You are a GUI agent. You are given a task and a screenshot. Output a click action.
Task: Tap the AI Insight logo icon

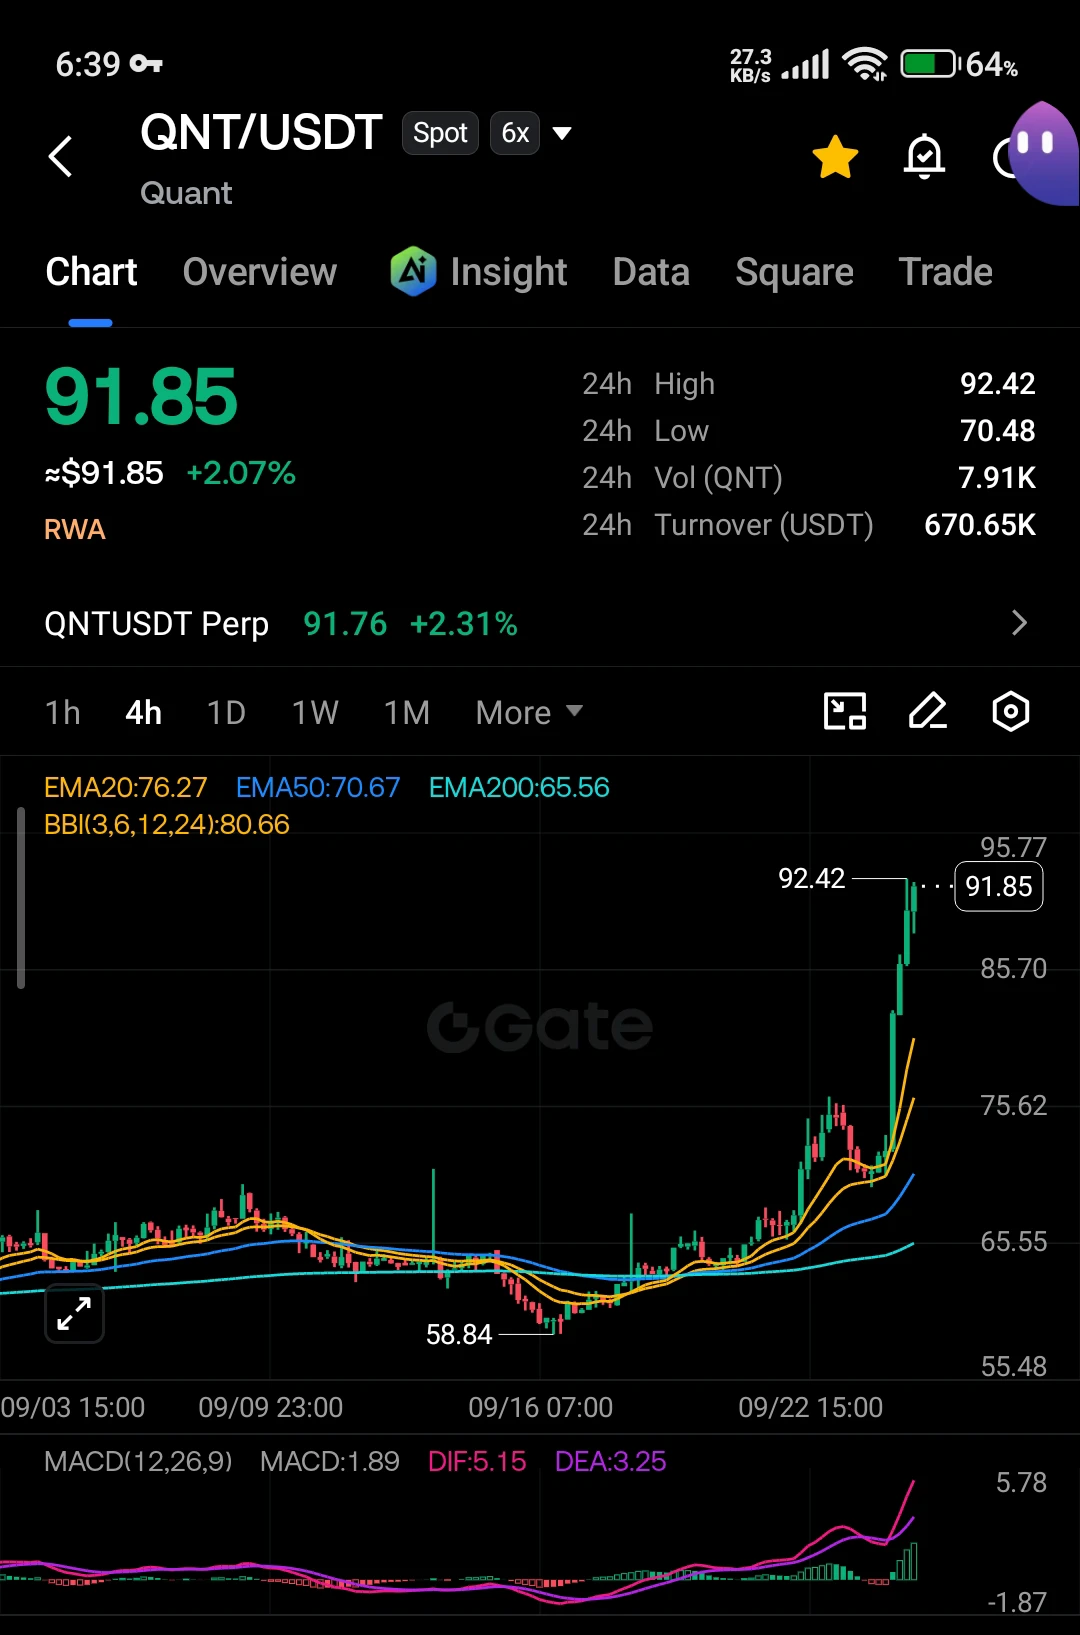click(x=413, y=271)
